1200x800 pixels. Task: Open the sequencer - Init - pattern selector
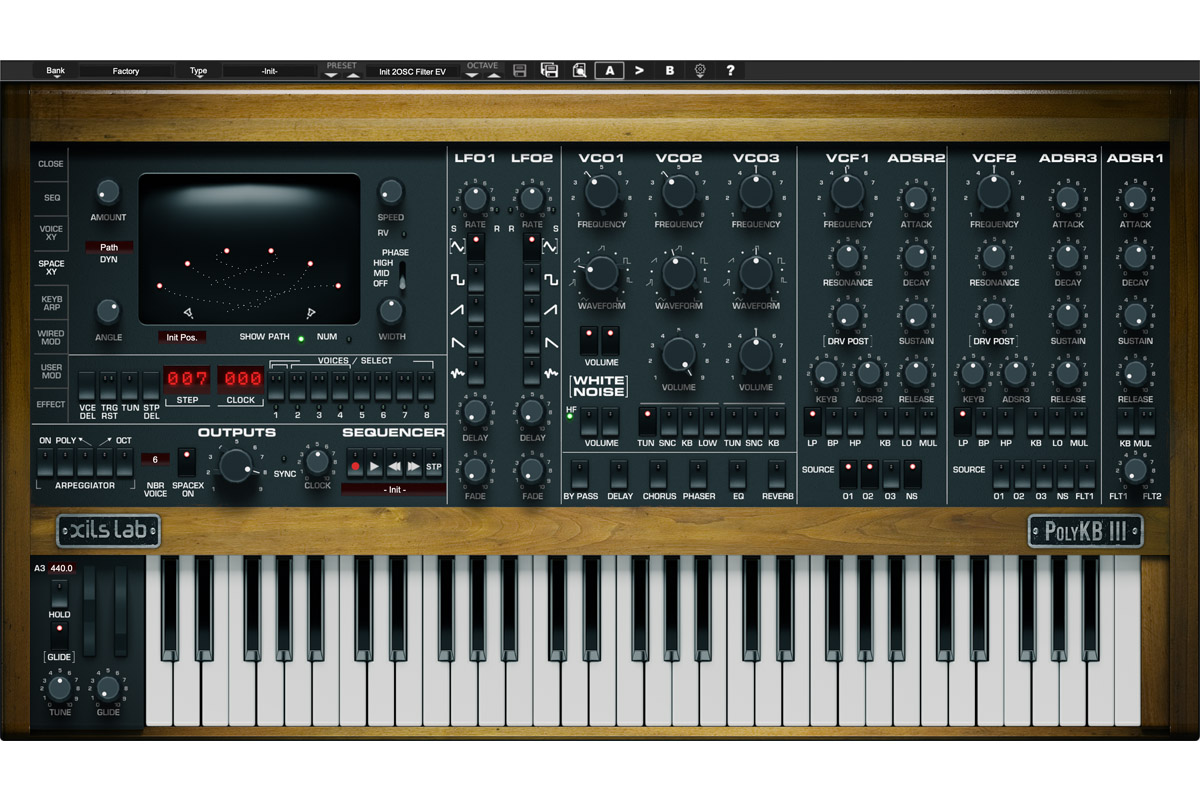point(393,489)
